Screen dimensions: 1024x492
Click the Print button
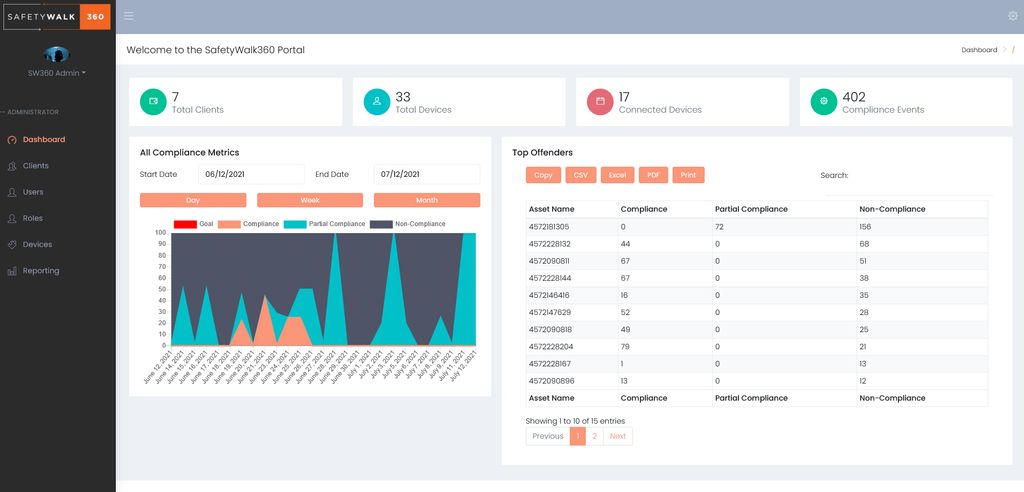point(688,175)
